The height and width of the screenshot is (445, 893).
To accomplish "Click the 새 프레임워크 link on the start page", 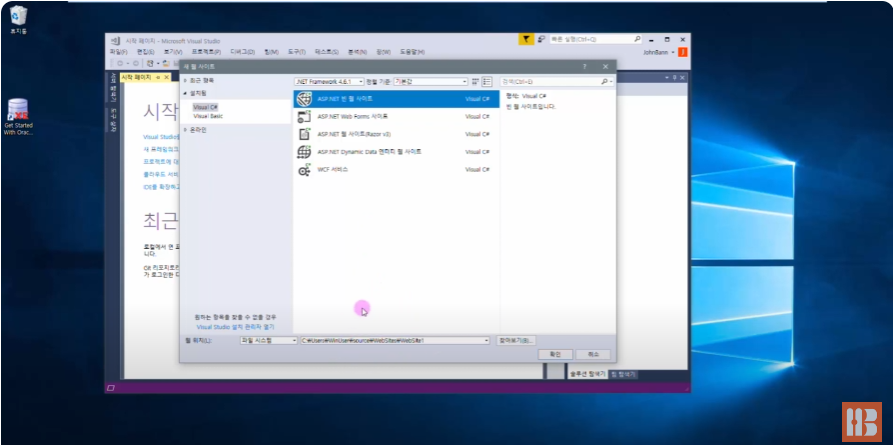I will pos(161,149).
